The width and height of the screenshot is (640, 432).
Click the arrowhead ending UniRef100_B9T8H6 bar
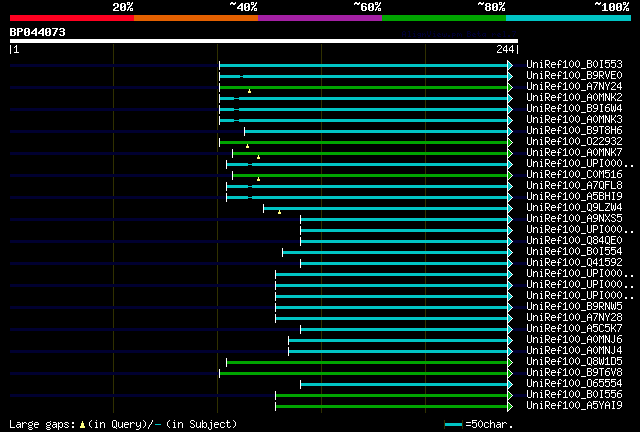[510, 131]
